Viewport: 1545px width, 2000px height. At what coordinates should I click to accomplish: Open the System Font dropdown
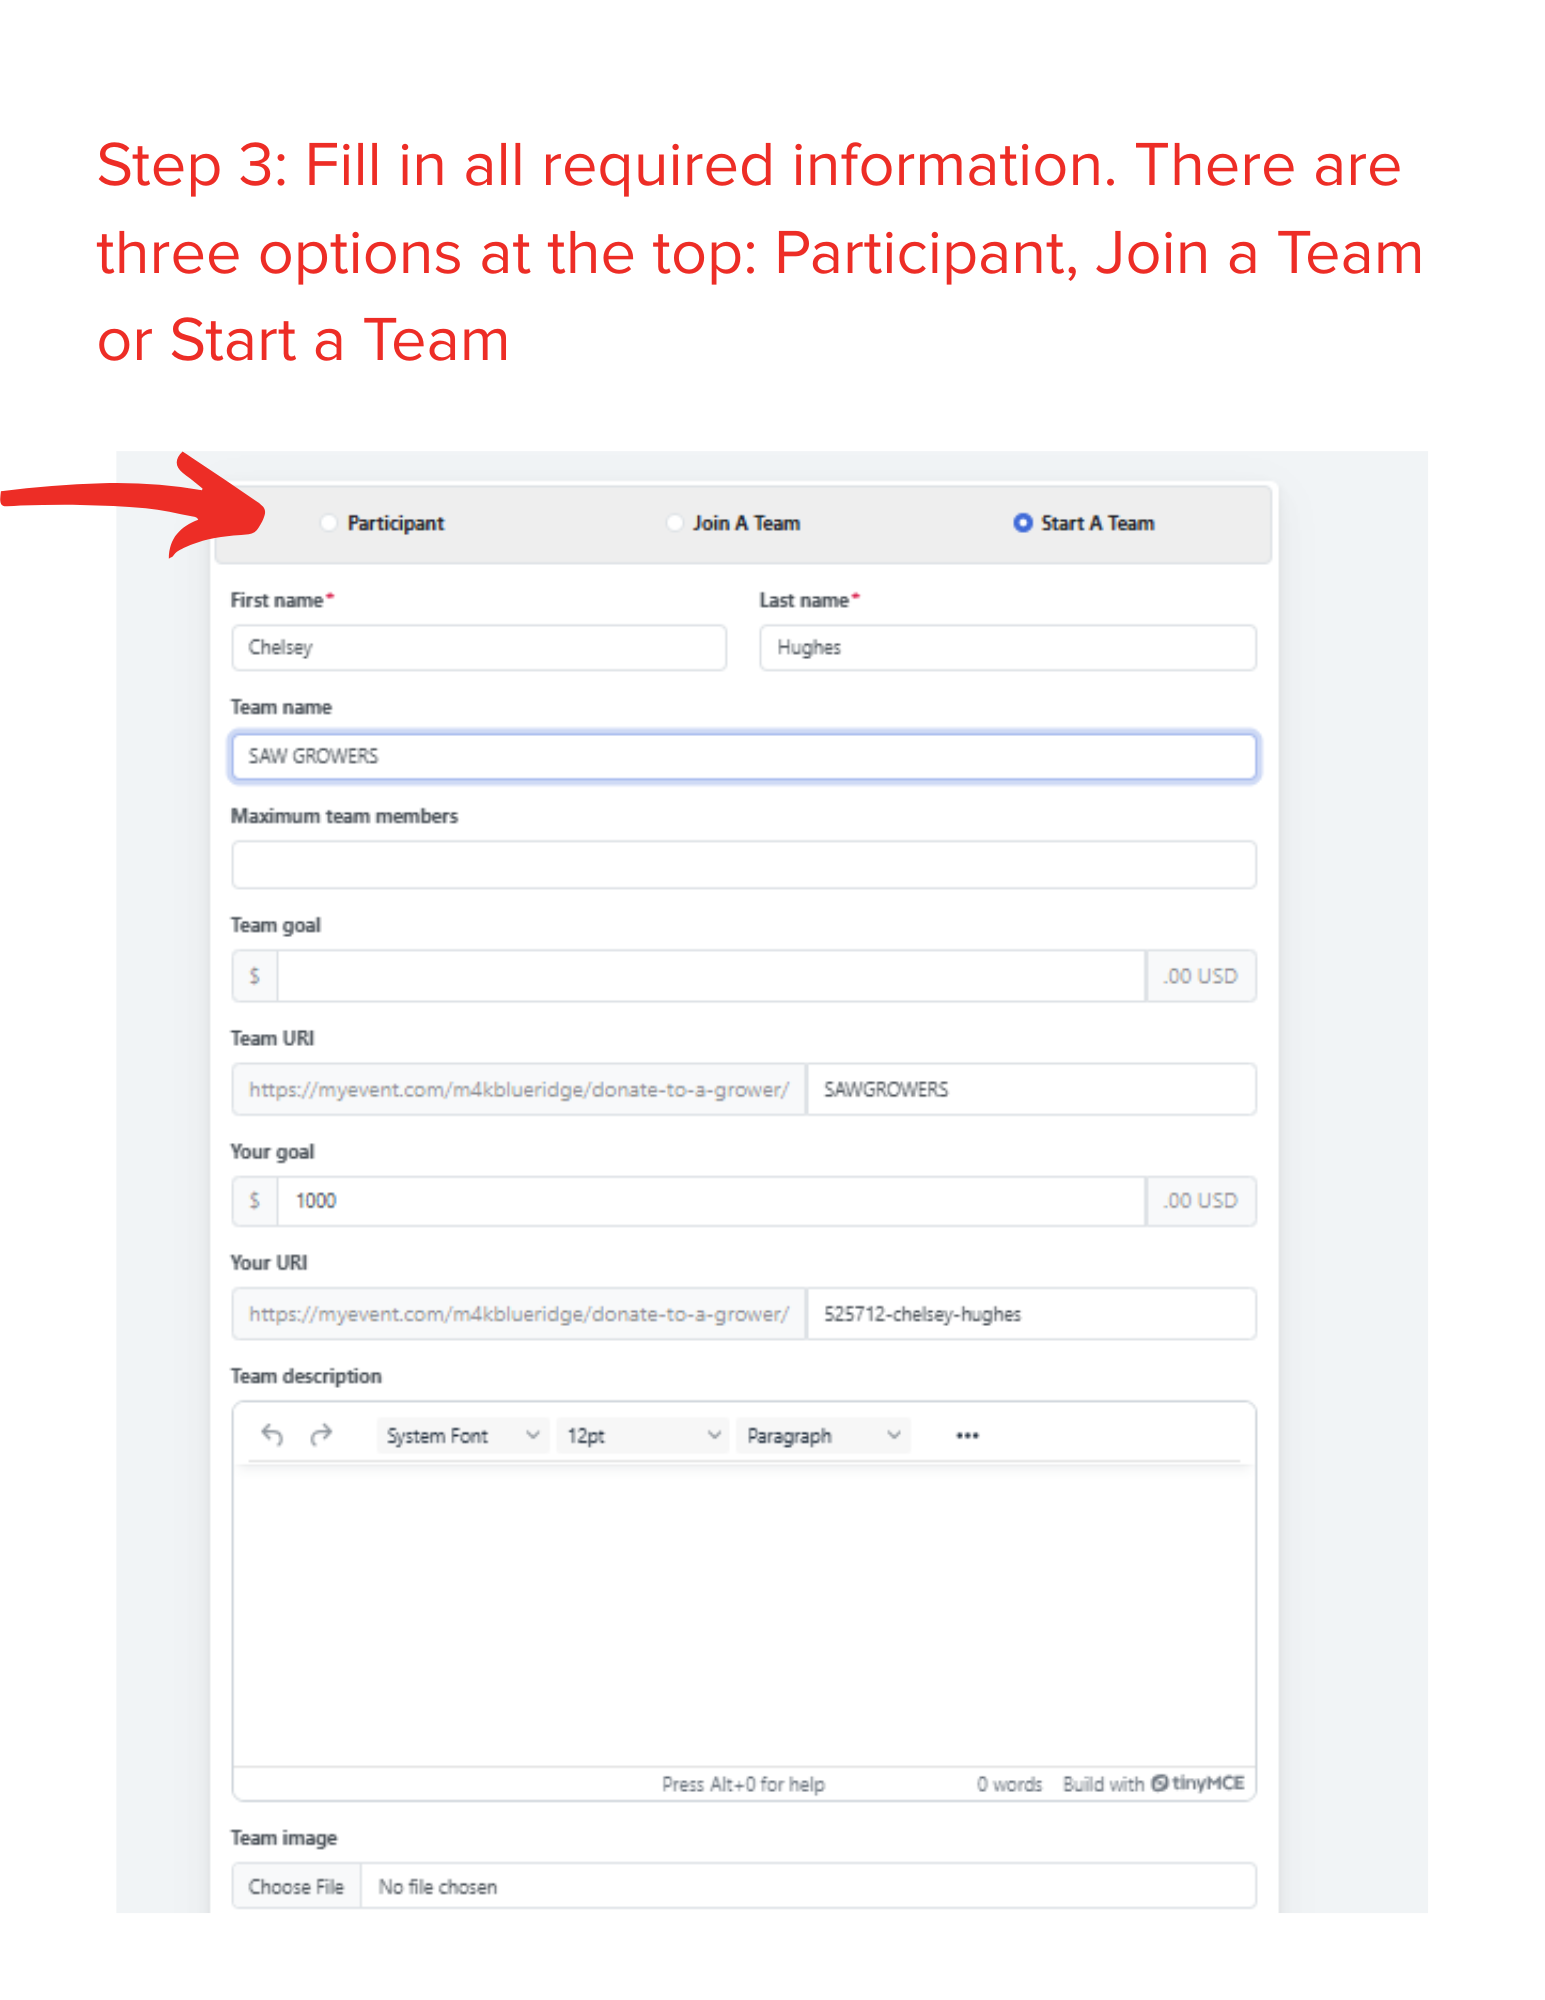point(464,1435)
